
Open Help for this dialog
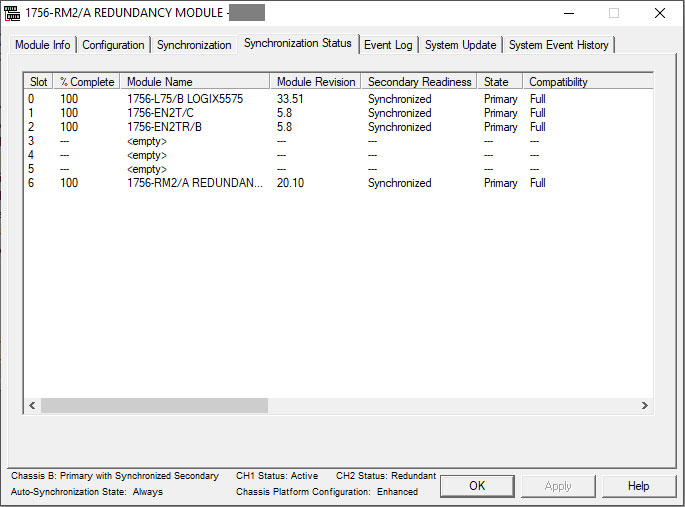point(638,486)
